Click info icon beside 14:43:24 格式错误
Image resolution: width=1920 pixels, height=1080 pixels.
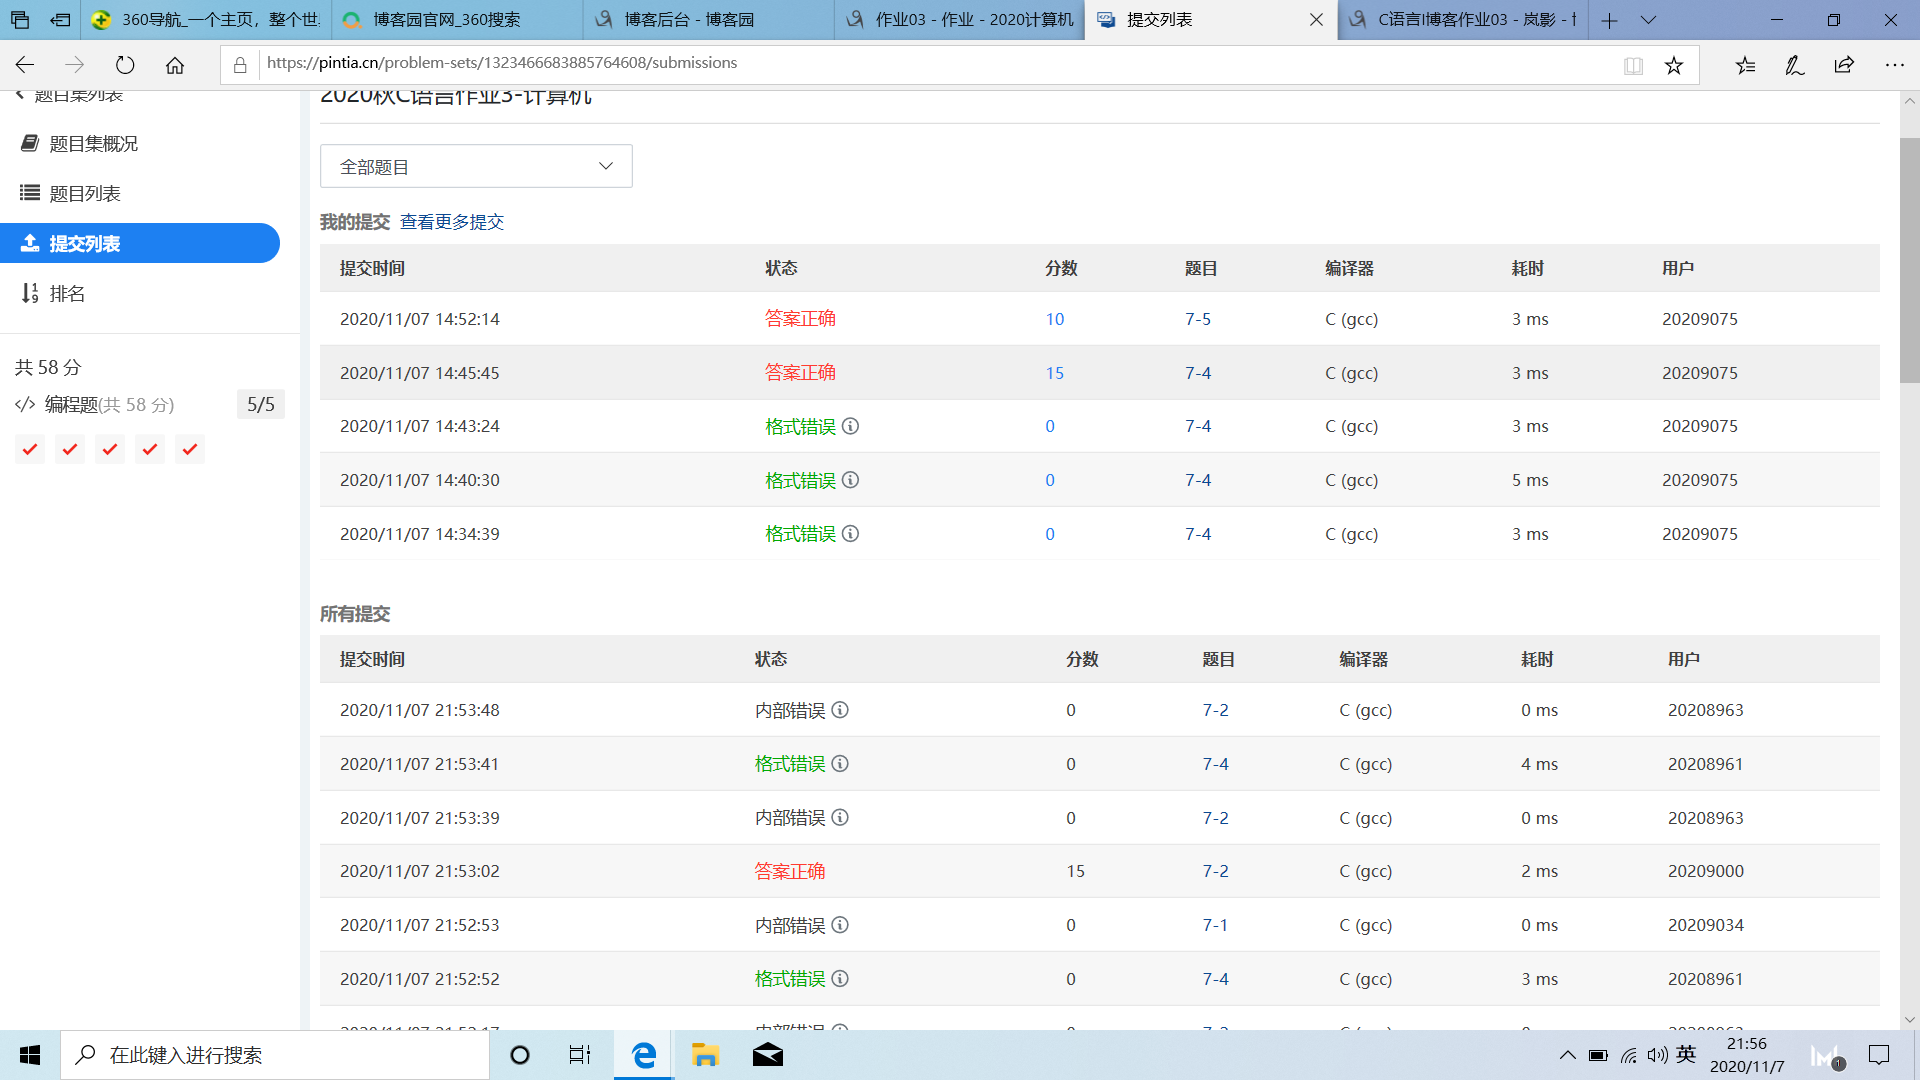(x=850, y=426)
